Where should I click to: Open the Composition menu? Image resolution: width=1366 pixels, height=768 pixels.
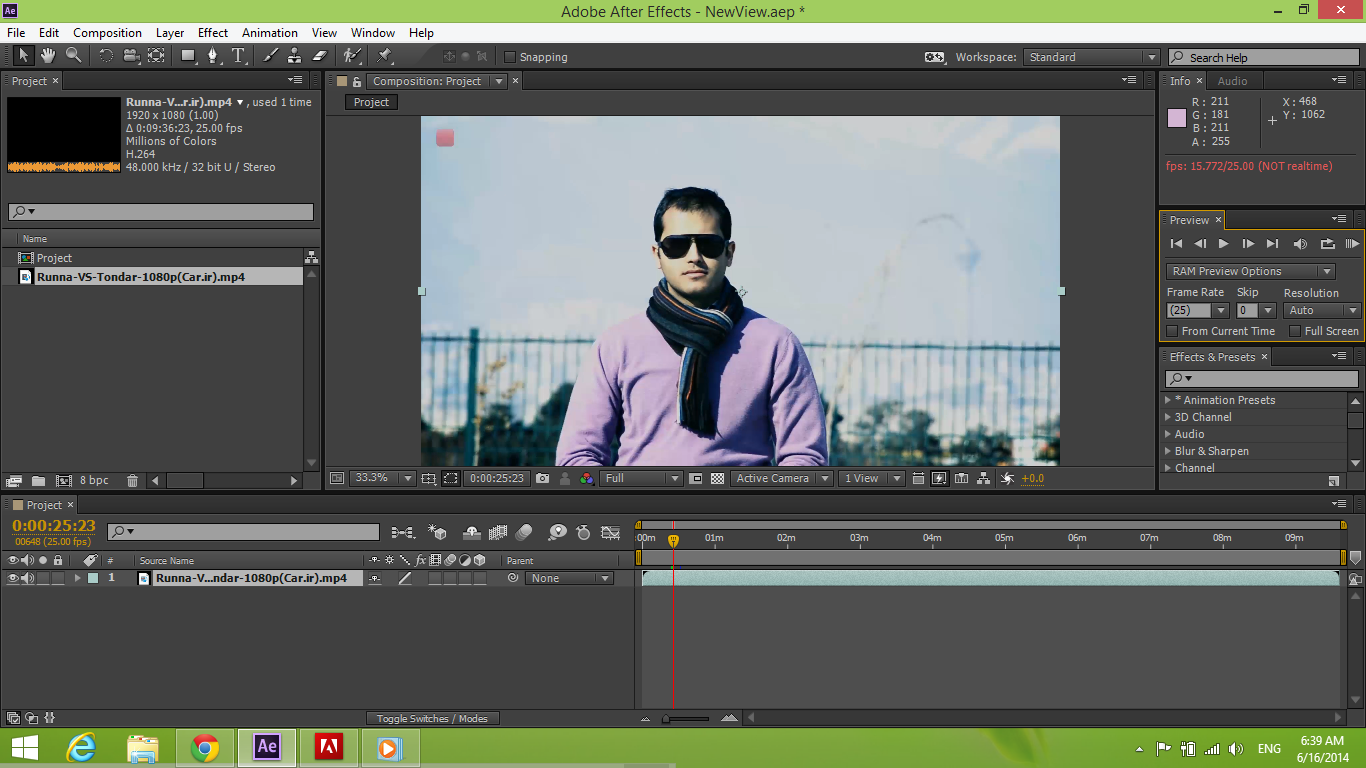point(107,33)
